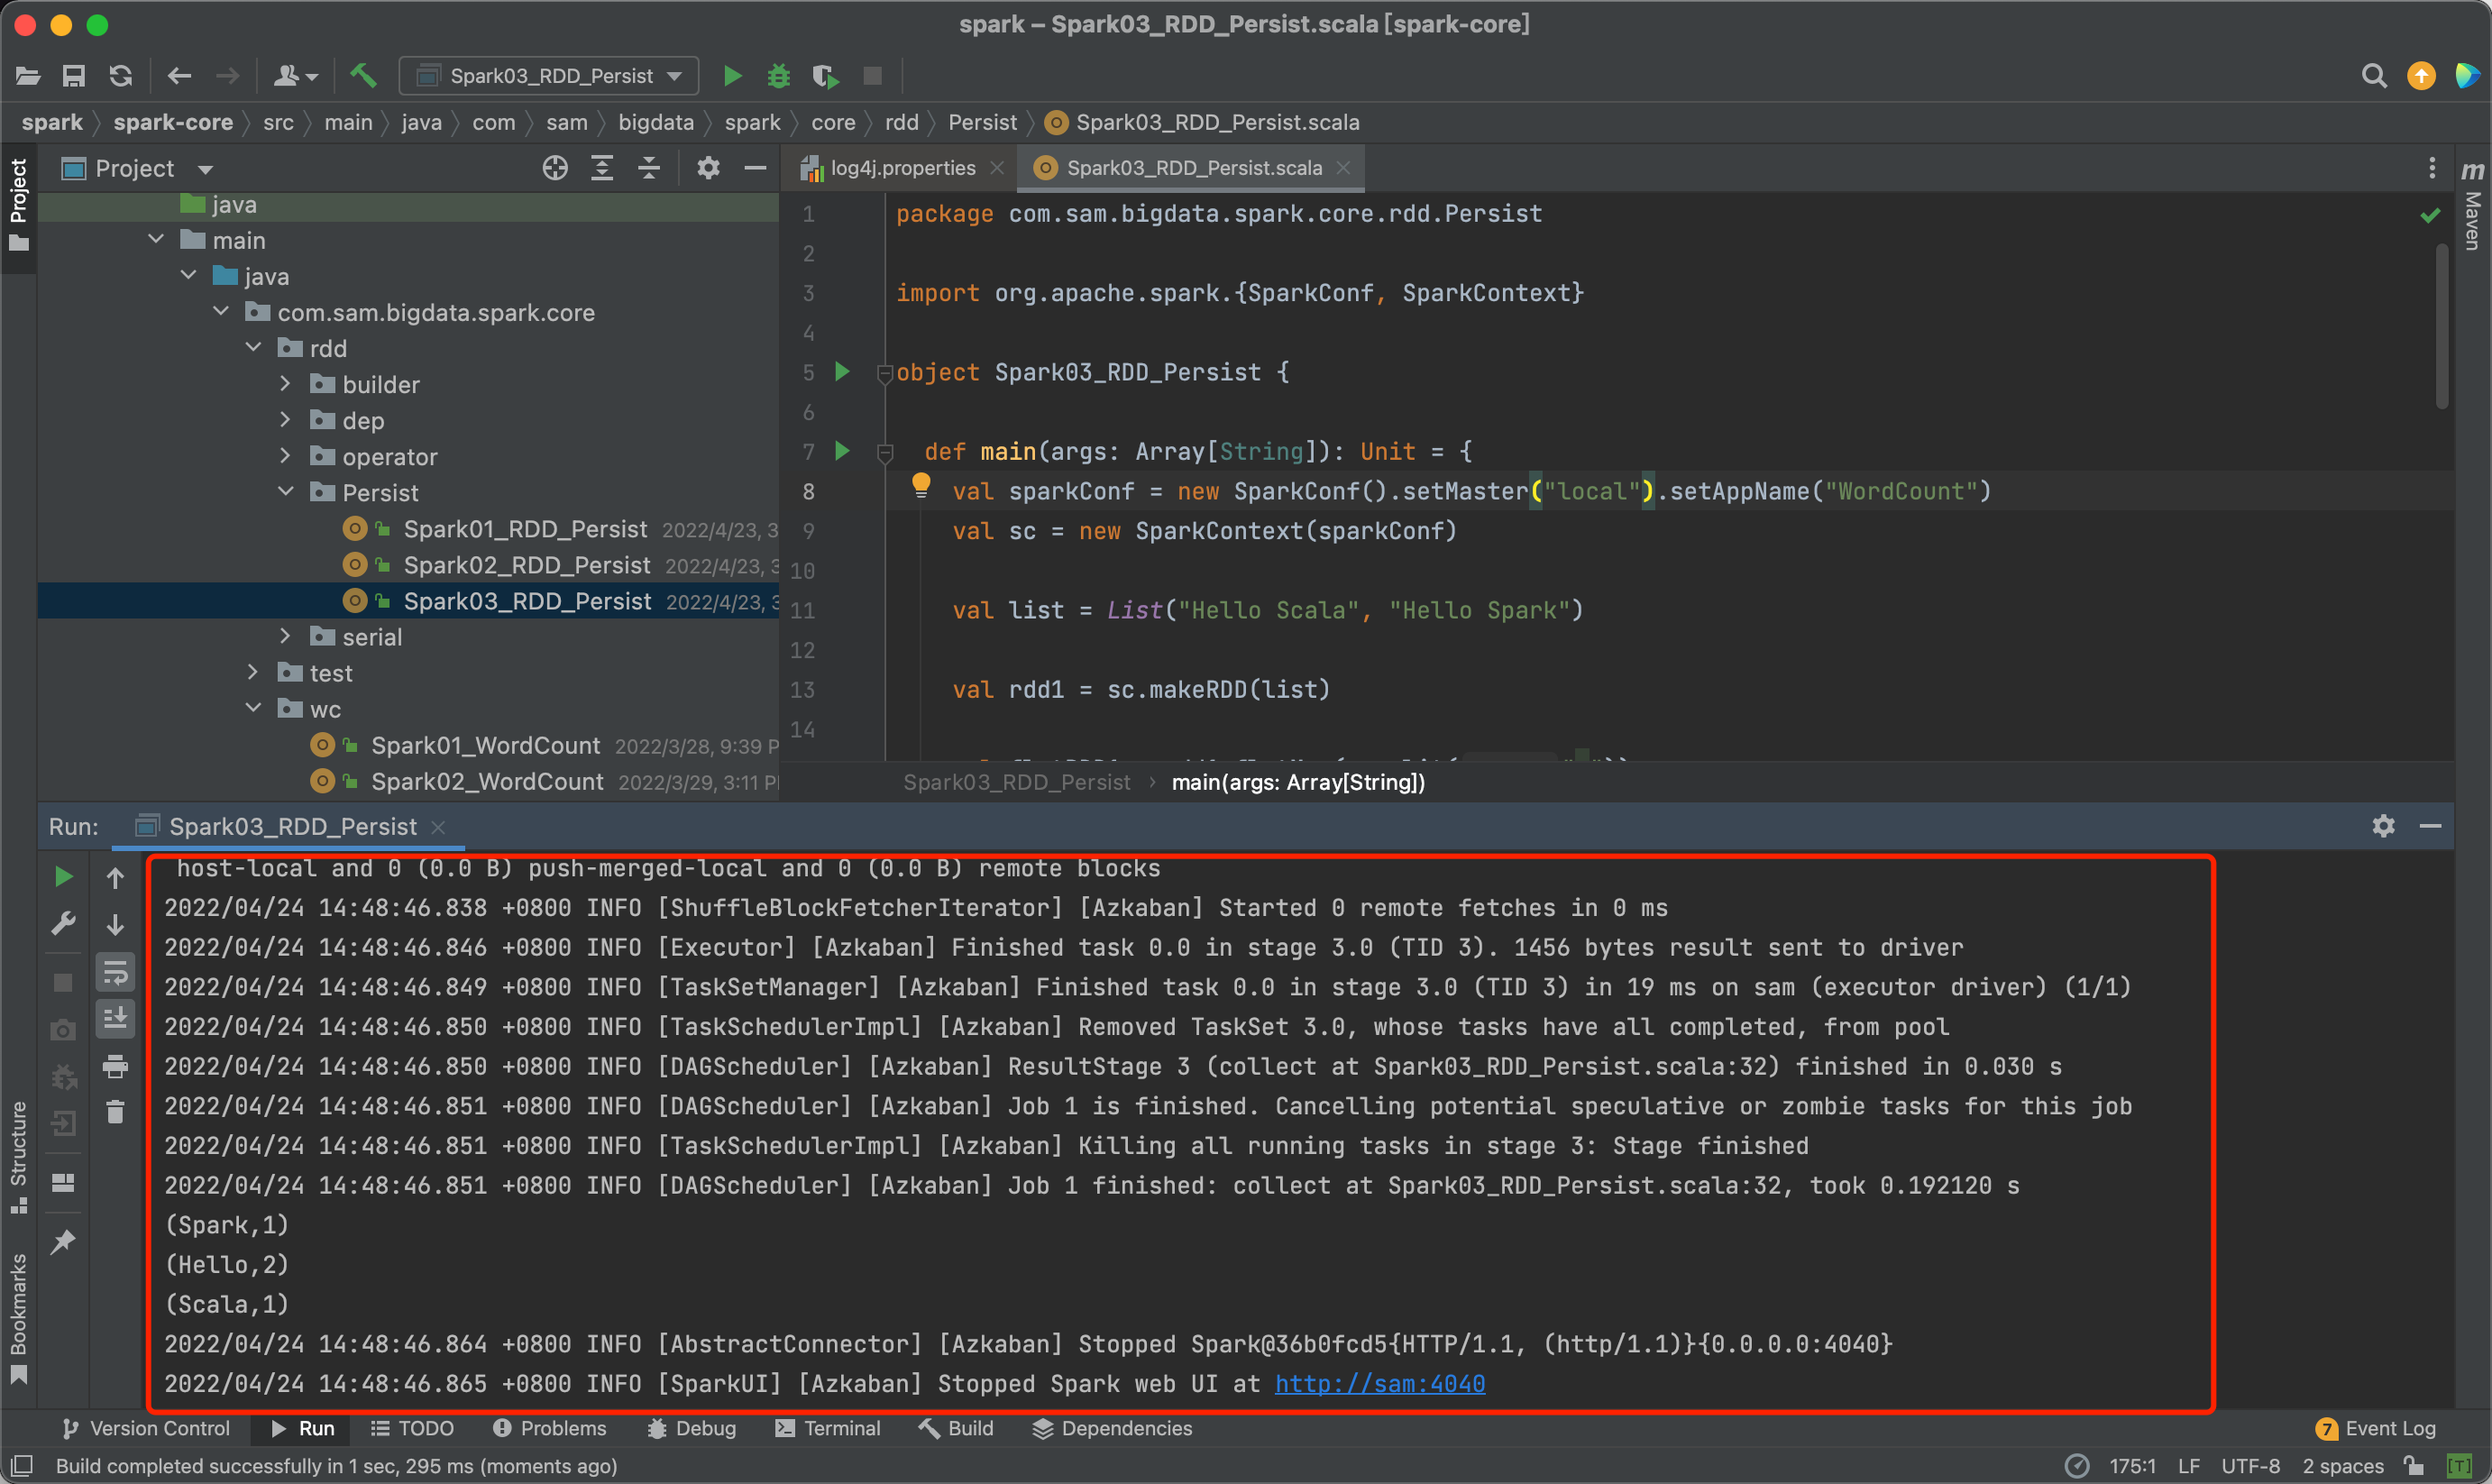Open Search Everywhere magnifier icon
This screenshot has width=2492, height=1484.
2374,76
